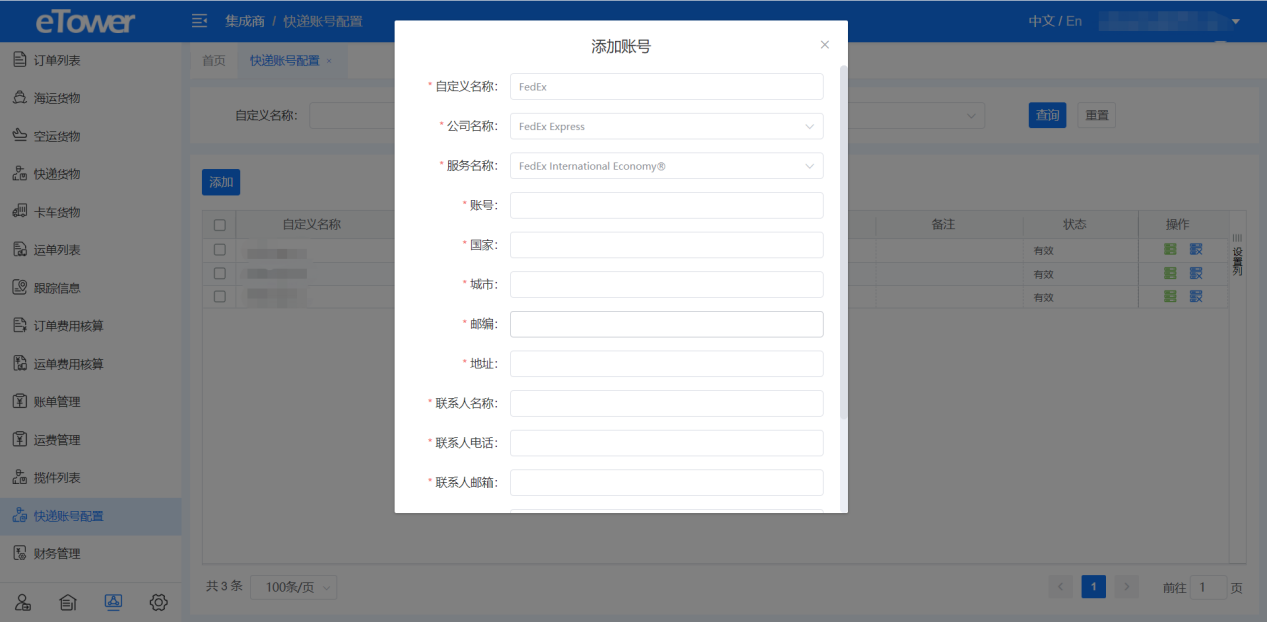Image resolution: width=1267 pixels, height=622 pixels.
Task: Focus the 城市 input field
Action: point(667,285)
